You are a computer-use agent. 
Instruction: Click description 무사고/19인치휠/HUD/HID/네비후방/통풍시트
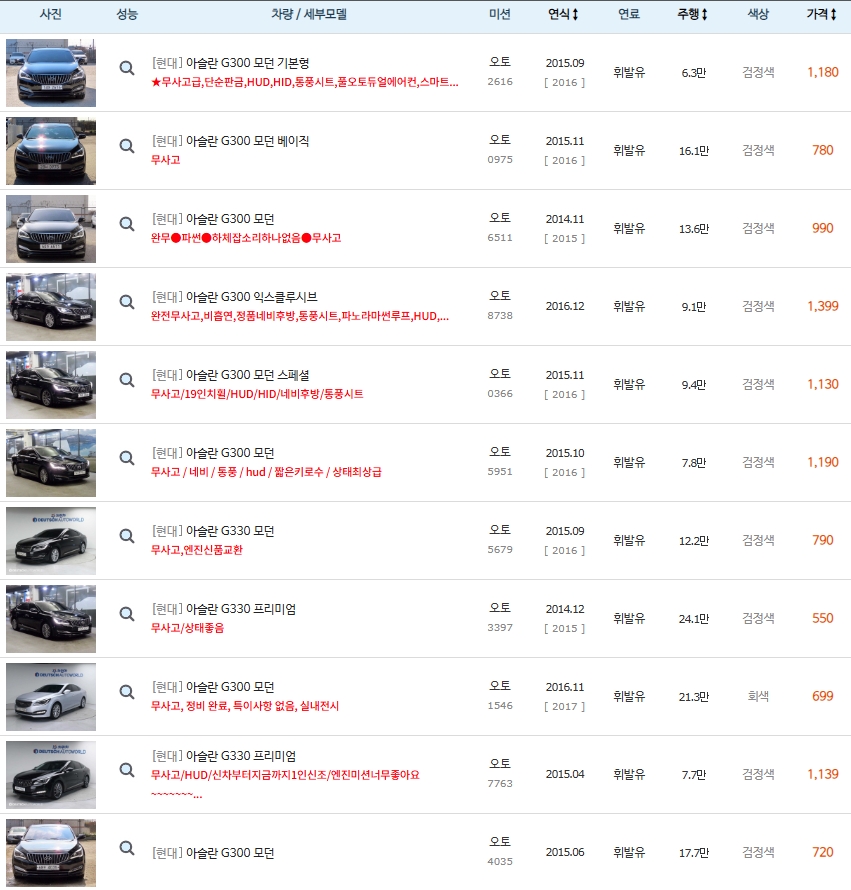[x=257, y=394]
